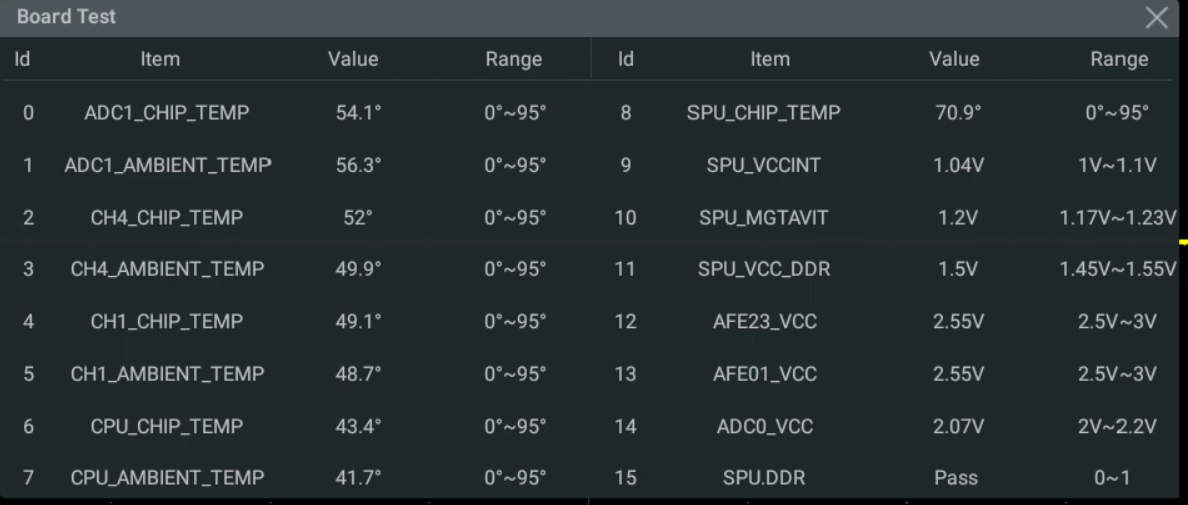The height and width of the screenshot is (505, 1188).
Task: Select the SPU_VCCINT entry
Action: (764, 165)
